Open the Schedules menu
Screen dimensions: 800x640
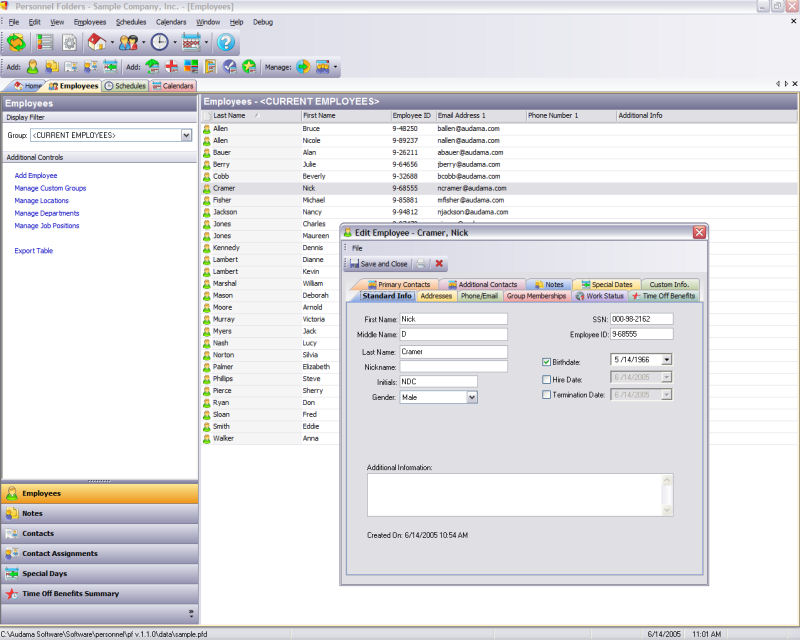[130, 21]
